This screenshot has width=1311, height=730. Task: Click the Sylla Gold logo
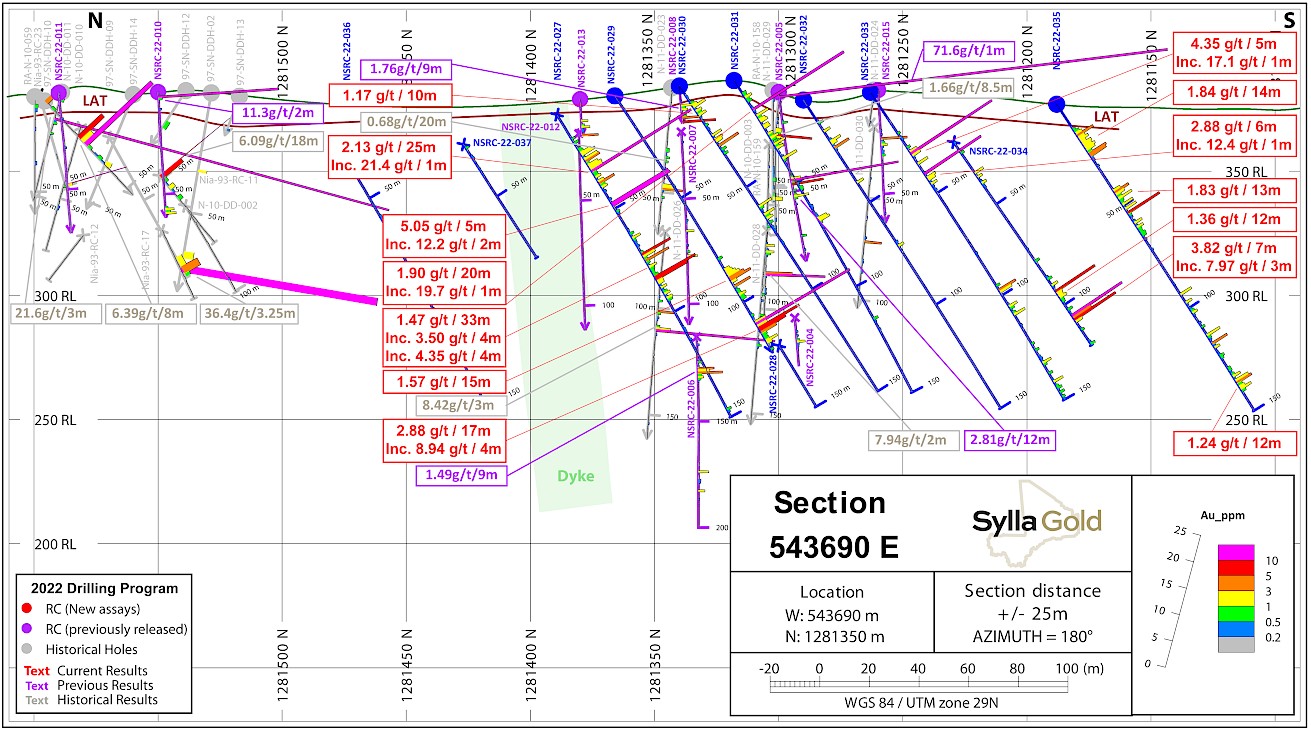[x=1037, y=521]
